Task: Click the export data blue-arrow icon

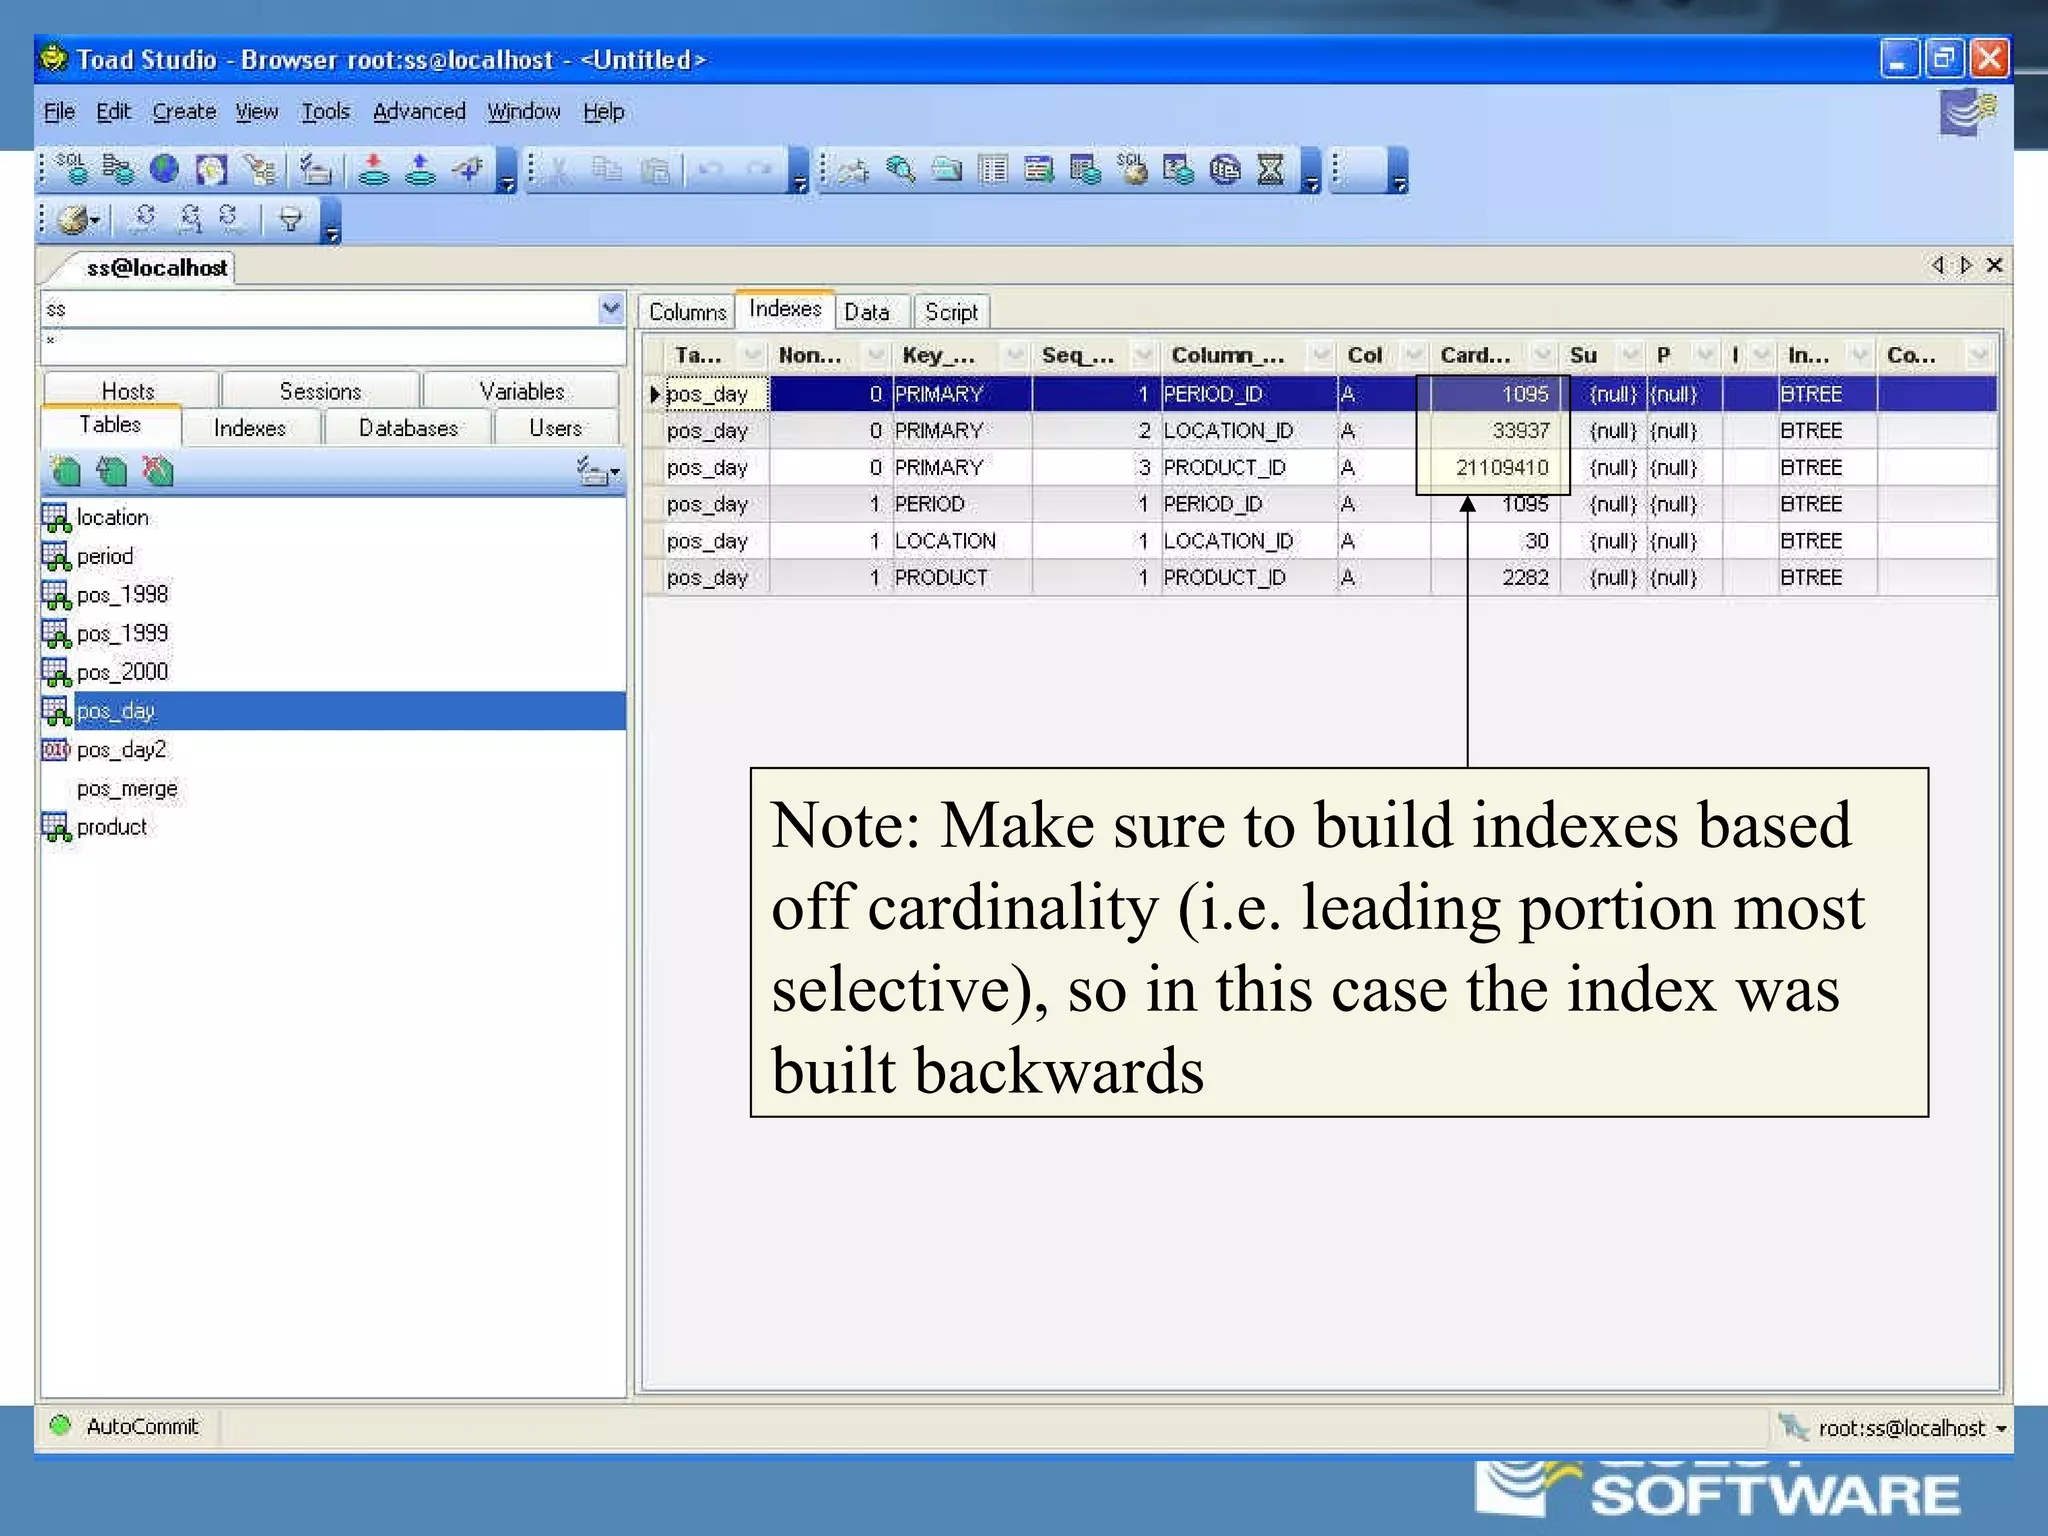Action: pos(420,169)
